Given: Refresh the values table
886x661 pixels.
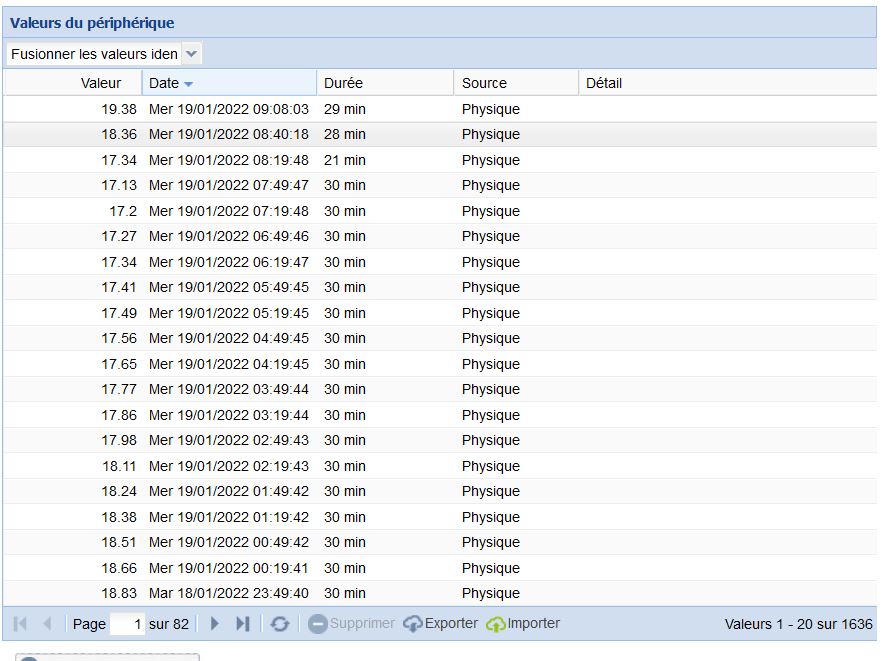Looking at the screenshot, I should coord(280,624).
